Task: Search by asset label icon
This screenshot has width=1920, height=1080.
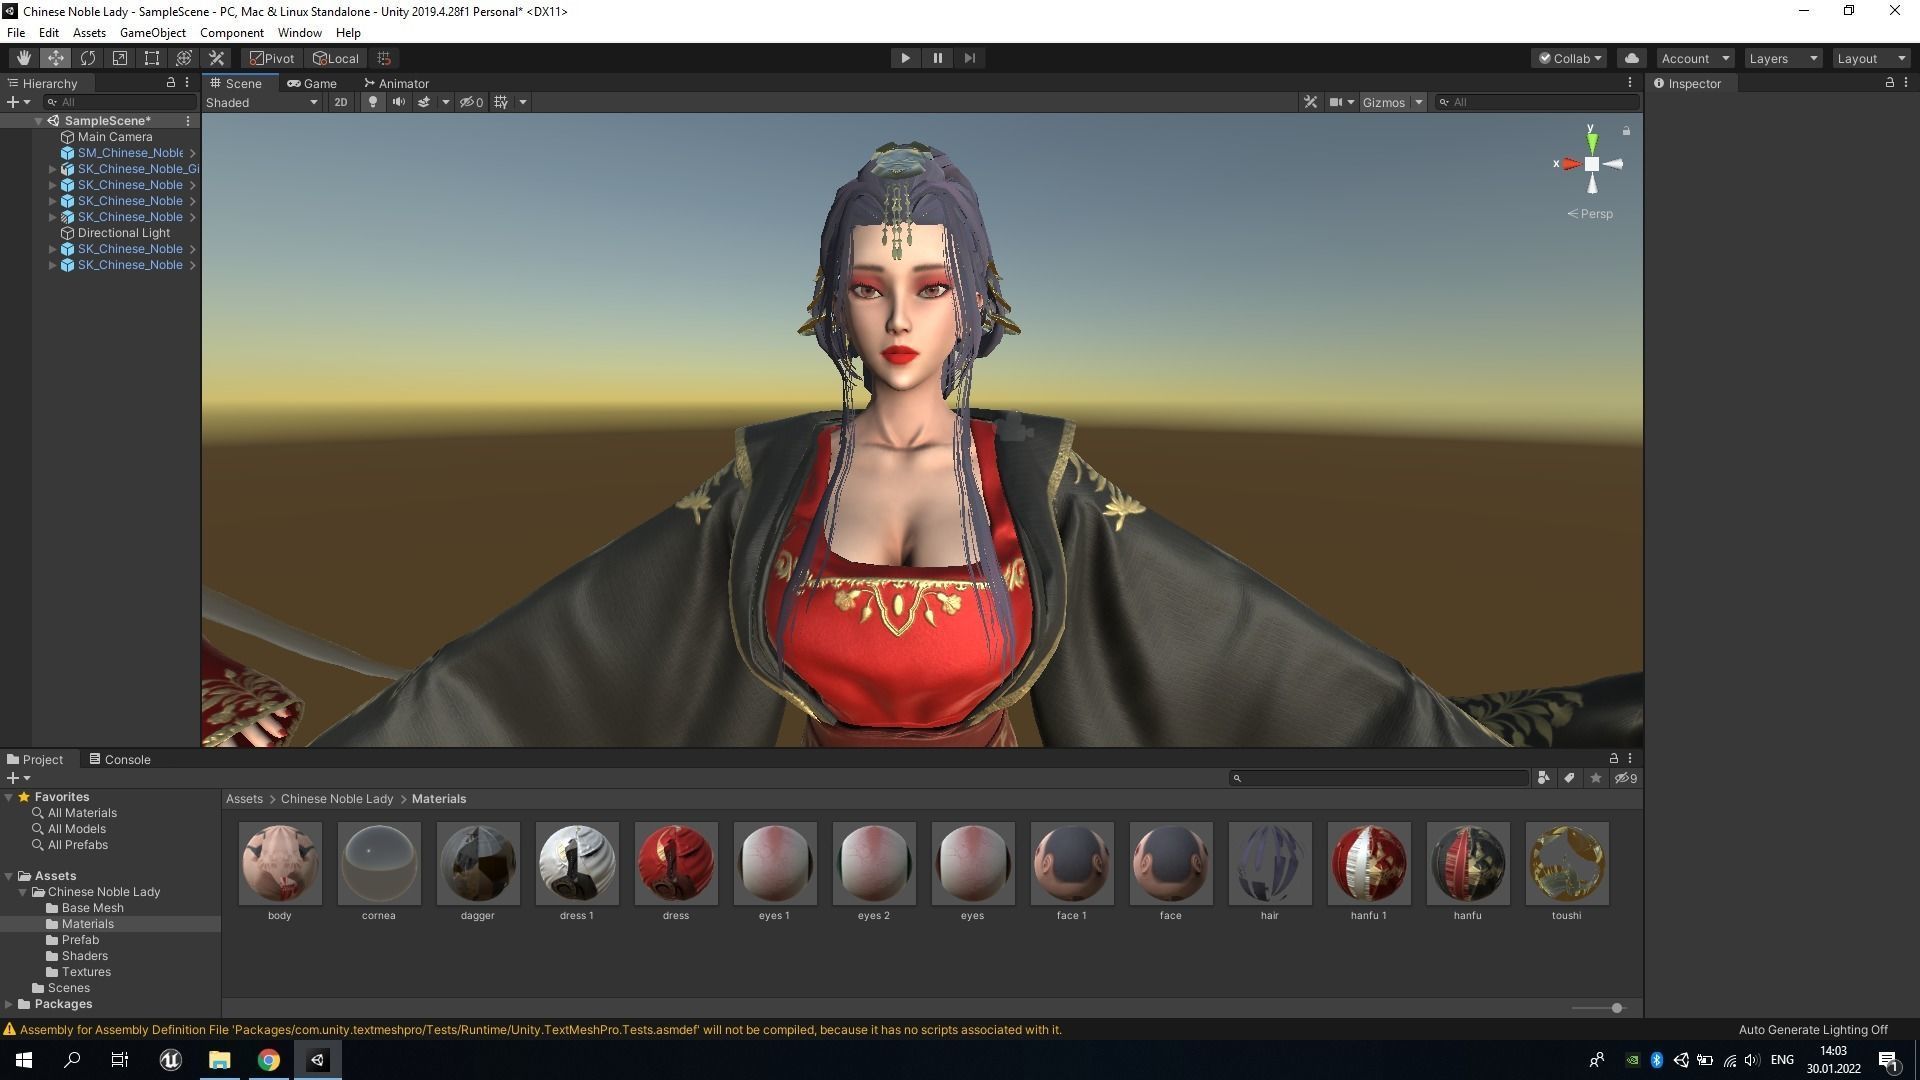Action: [1569, 778]
